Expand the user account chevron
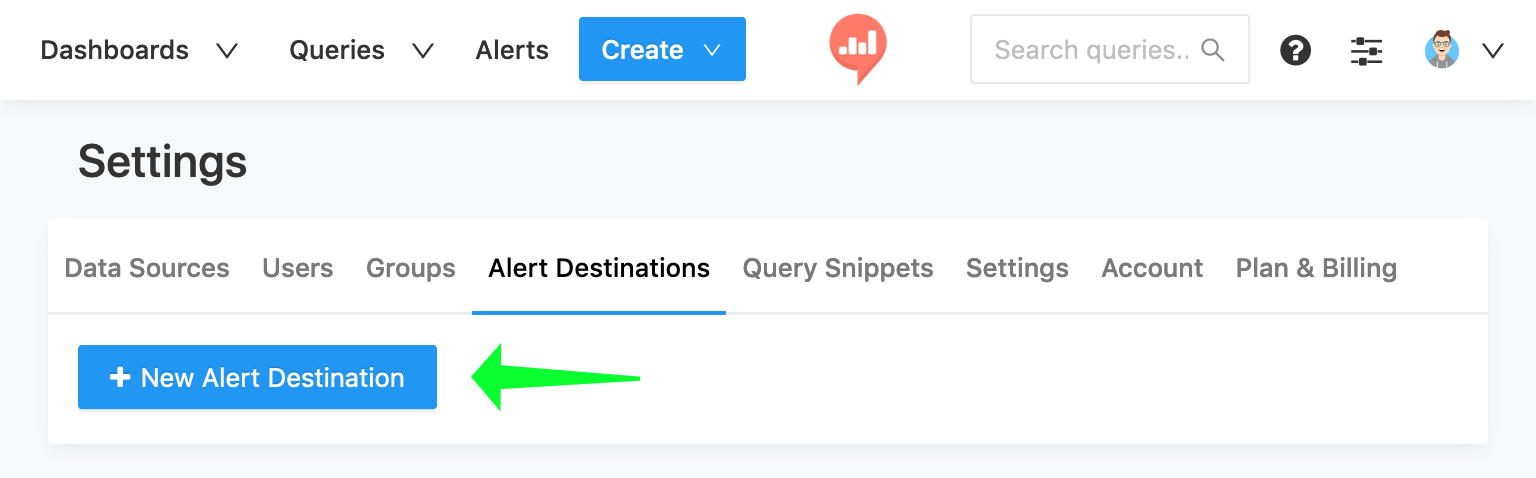The width and height of the screenshot is (1536, 478). (x=1493, y=50)
